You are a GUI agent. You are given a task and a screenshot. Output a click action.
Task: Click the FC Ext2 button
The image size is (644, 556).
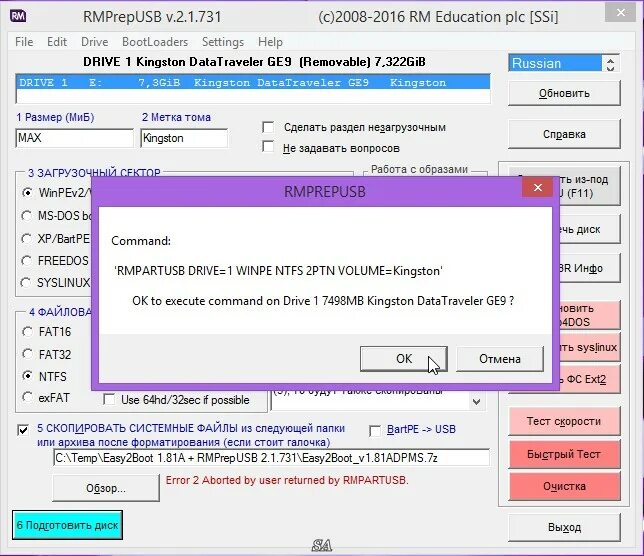[588, 379]
